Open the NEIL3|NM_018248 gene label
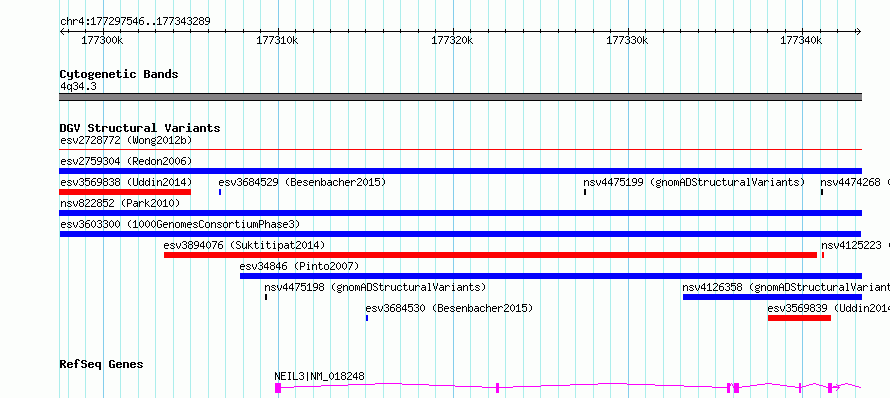The width and height of the screenshot is (890, 398). [x=320, y=376]
